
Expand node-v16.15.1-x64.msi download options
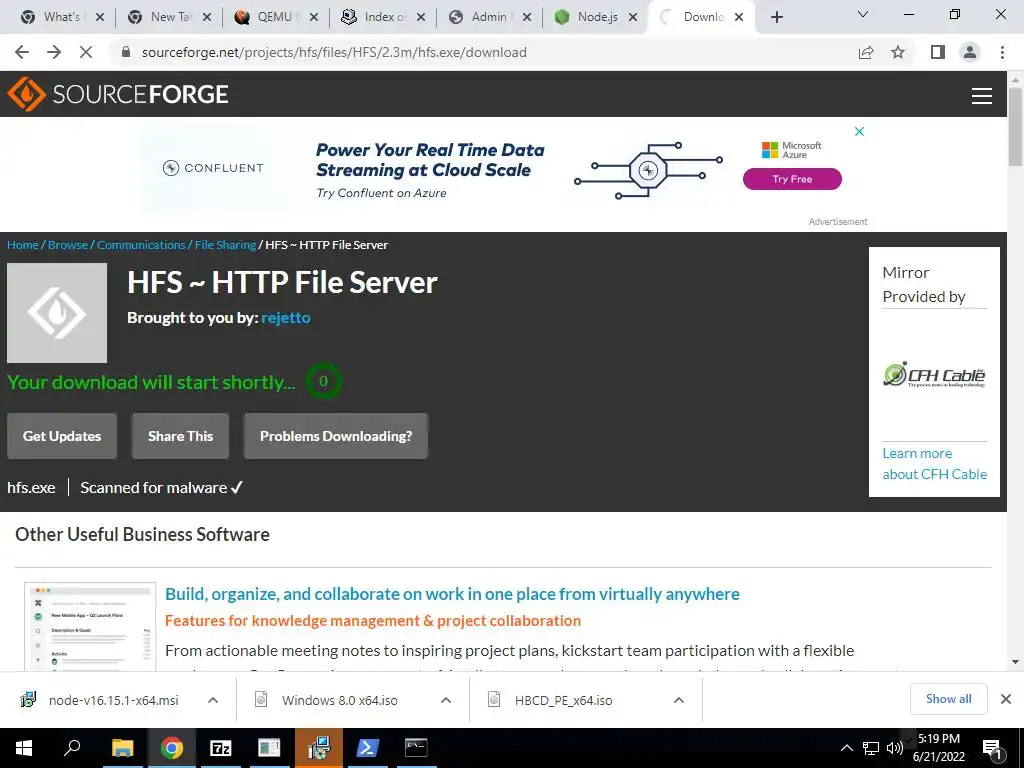pos(212,700)
